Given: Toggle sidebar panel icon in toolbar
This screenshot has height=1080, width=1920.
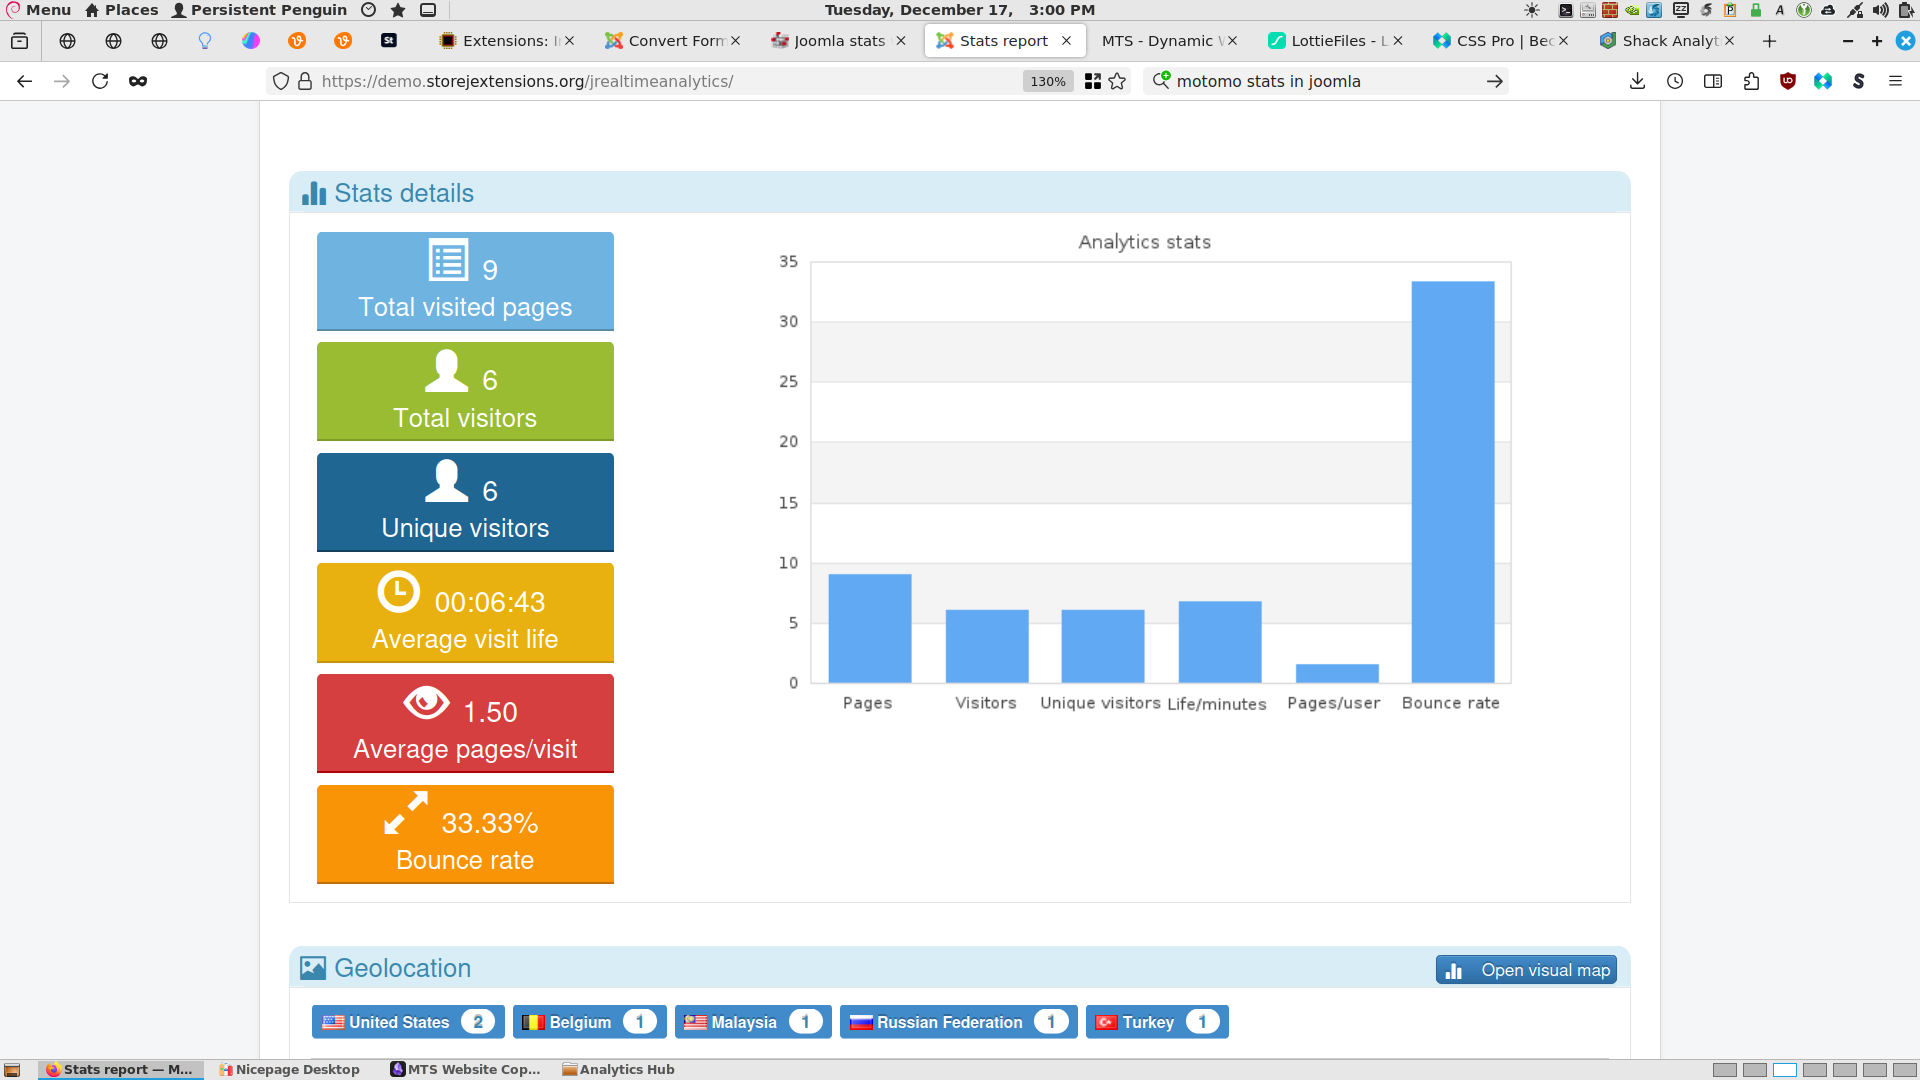Looking at the screenshot, I should tap(1713, 81).
